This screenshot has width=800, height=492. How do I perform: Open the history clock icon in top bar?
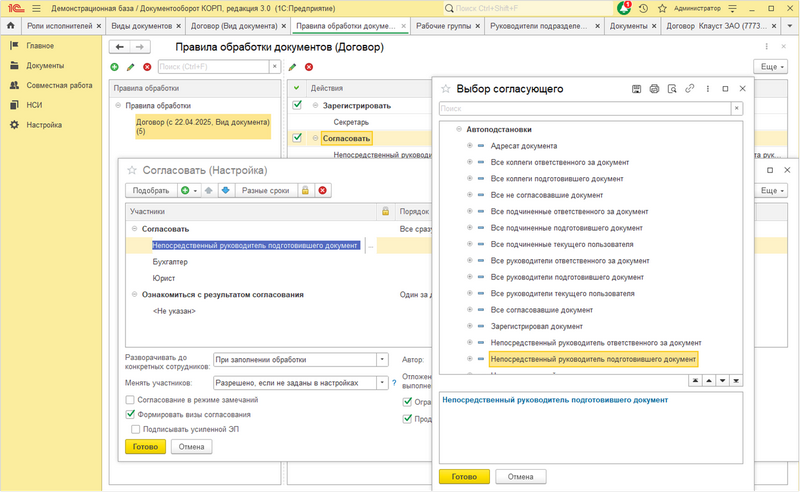(642, 7)
